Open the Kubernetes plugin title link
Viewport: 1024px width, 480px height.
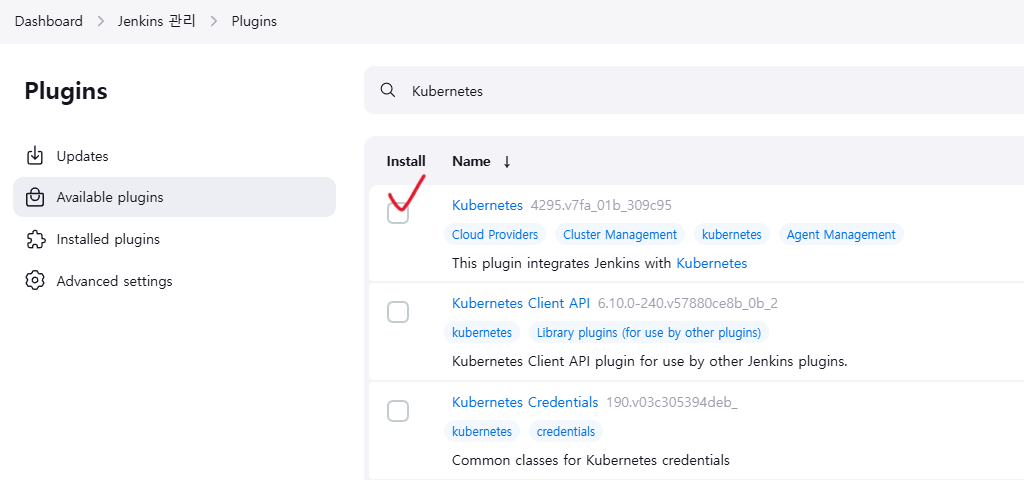pos(487,205)
